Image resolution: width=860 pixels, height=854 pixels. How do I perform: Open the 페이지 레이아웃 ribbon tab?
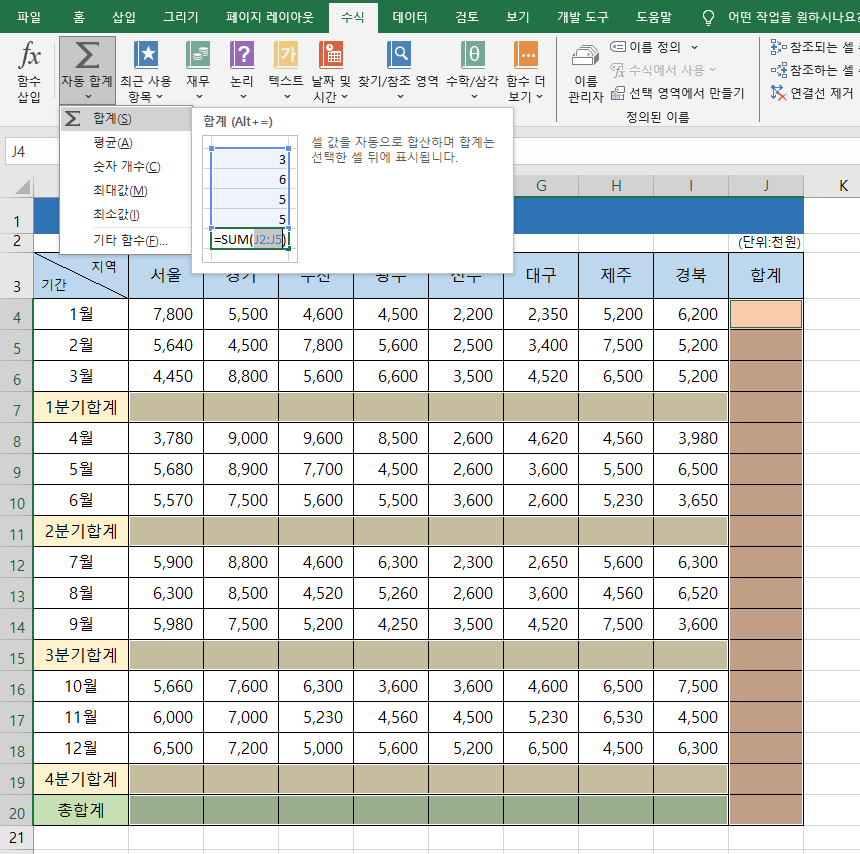point(269,17)
